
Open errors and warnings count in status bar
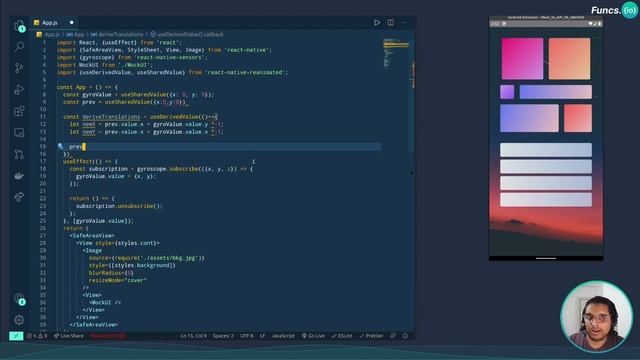37,336
